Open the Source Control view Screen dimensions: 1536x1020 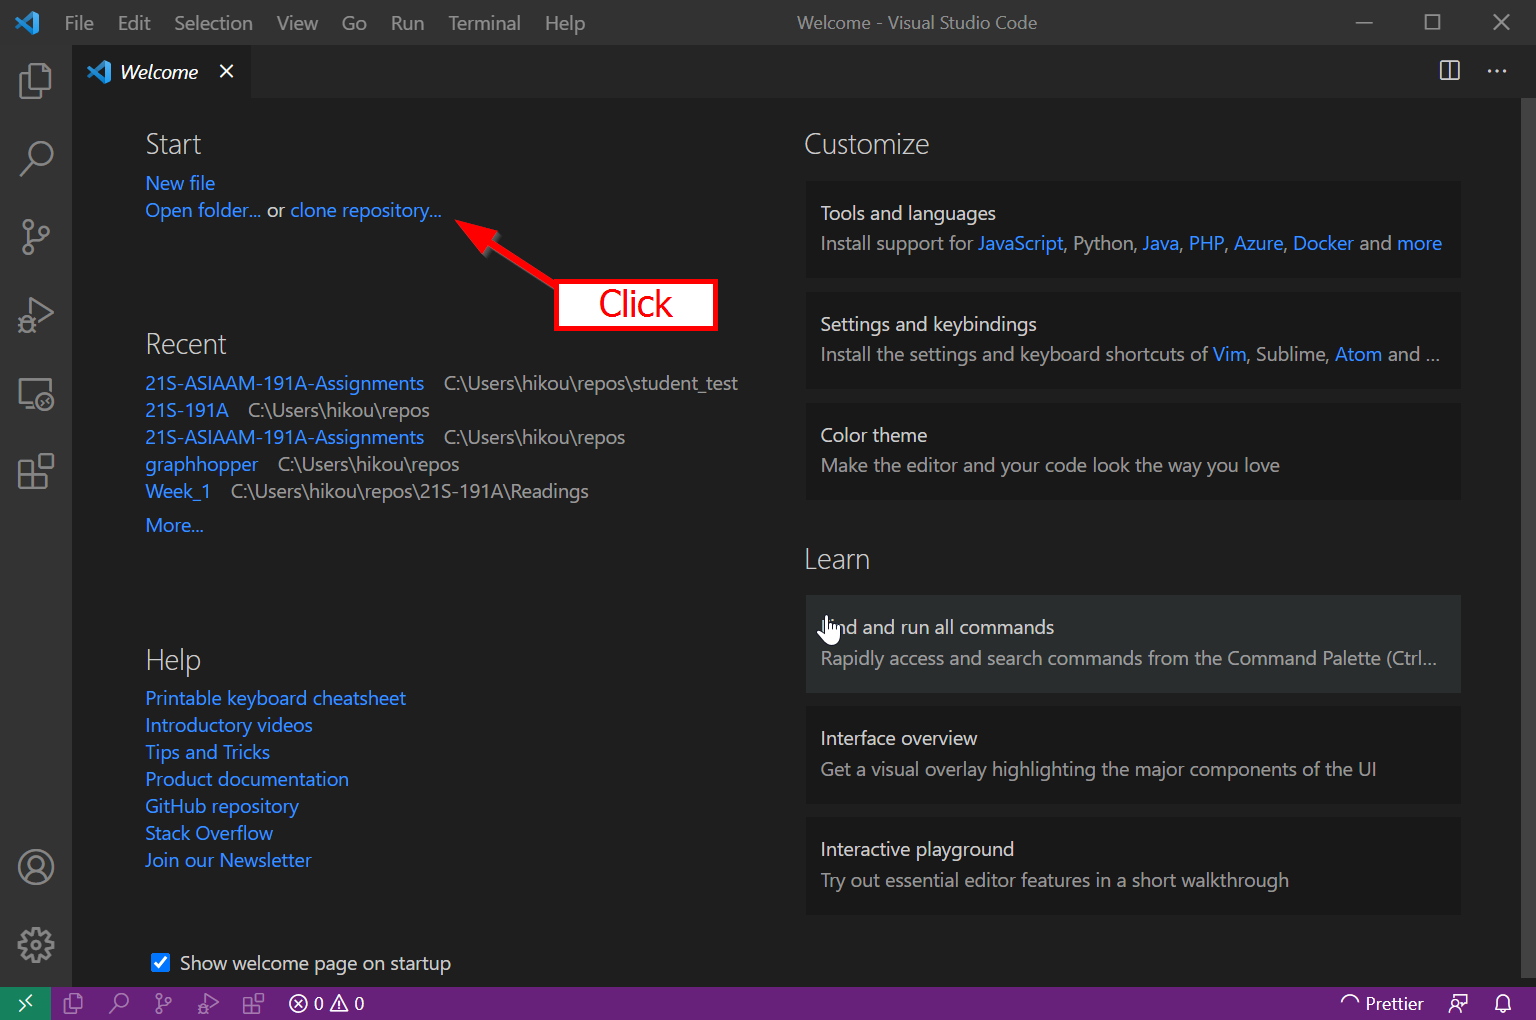point(36,237)
